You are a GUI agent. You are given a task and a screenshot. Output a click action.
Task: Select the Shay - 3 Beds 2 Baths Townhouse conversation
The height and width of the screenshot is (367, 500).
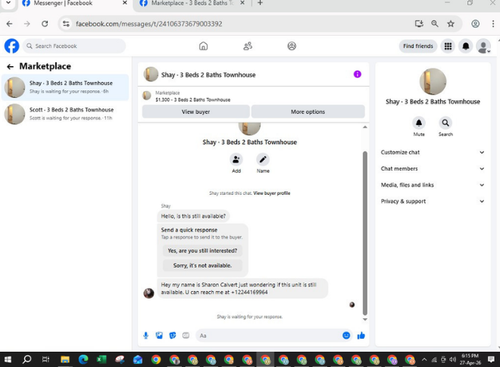65,87
